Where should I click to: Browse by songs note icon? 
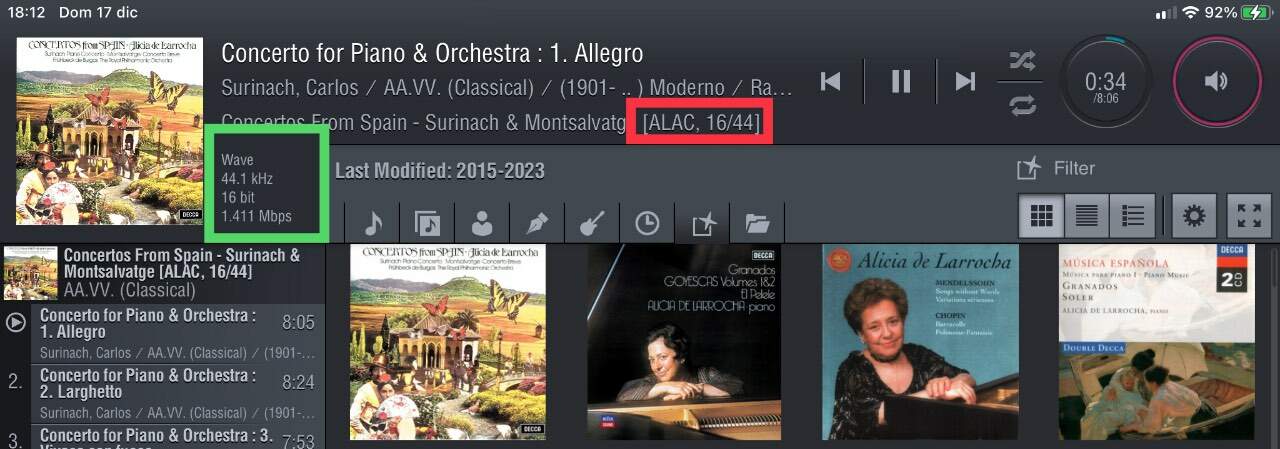[x=373, y=222]
